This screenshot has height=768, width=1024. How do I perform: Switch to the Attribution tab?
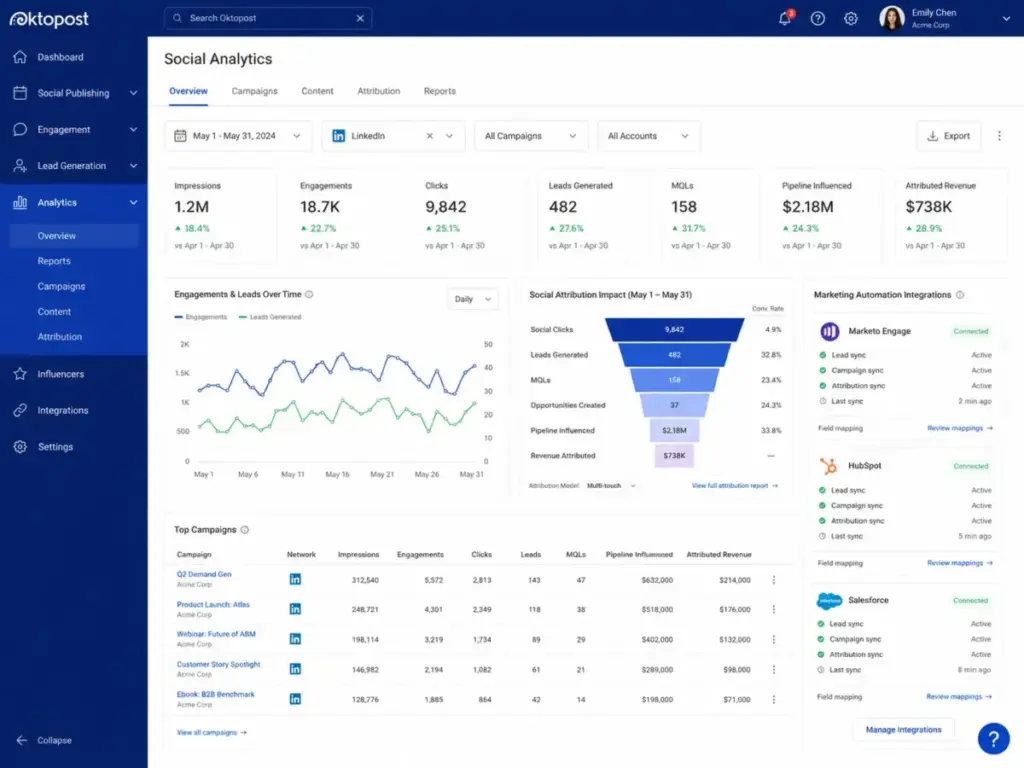pyautogui.click(x=379, y=91)
